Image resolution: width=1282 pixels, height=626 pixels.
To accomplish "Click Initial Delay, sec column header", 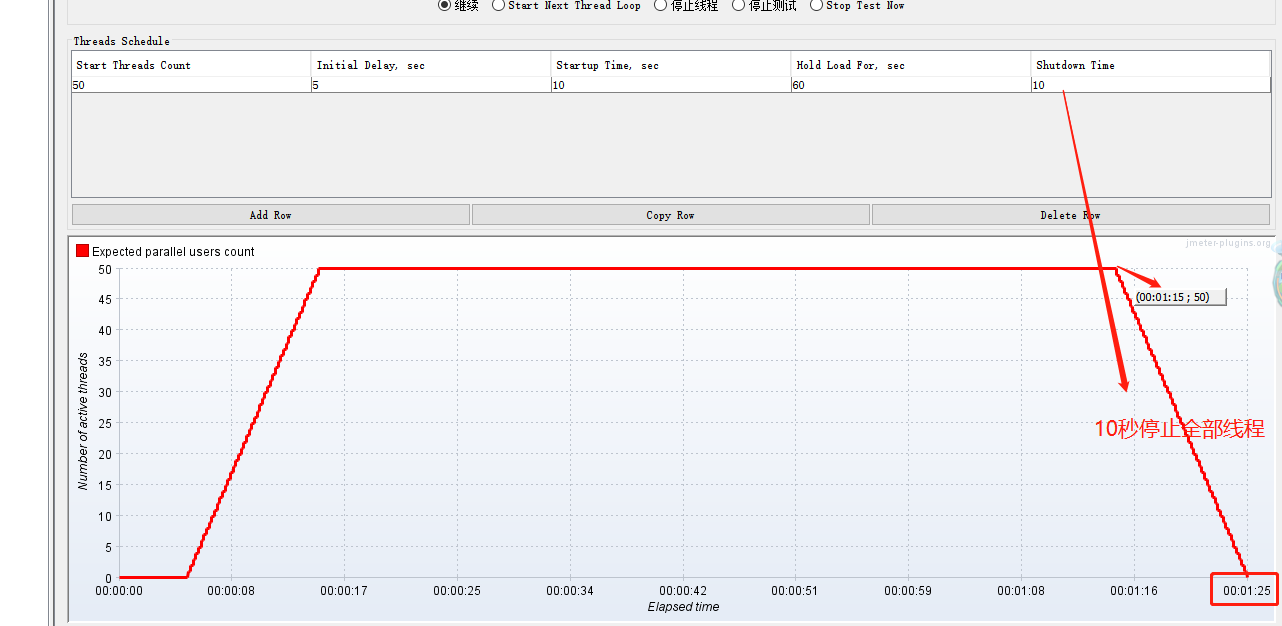I will pyautogui.click(x=431, y=65).
